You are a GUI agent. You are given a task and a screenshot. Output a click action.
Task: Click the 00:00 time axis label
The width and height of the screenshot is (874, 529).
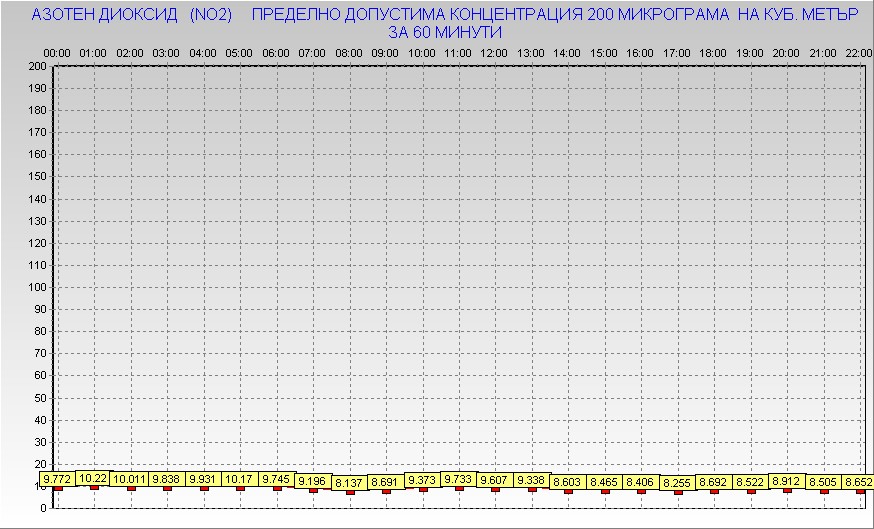tap(57, 52)
